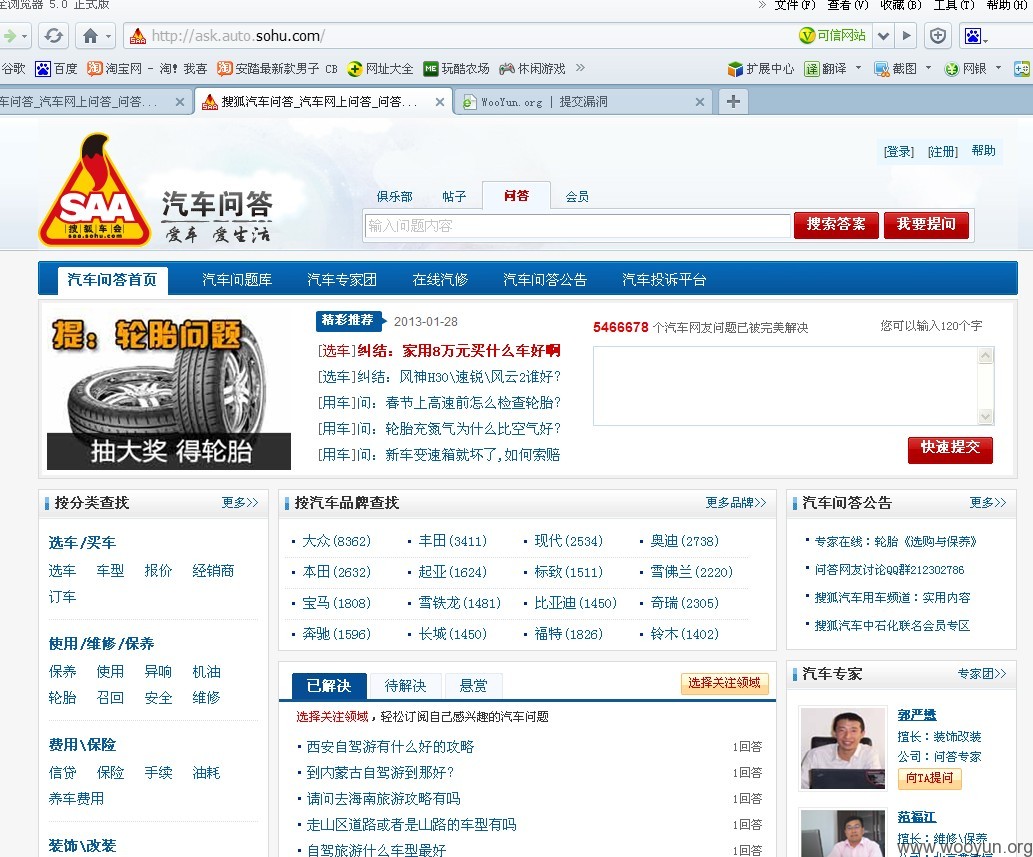
Task: Expand 更多>> in 按分类查找
Action: tap(240, 503)
